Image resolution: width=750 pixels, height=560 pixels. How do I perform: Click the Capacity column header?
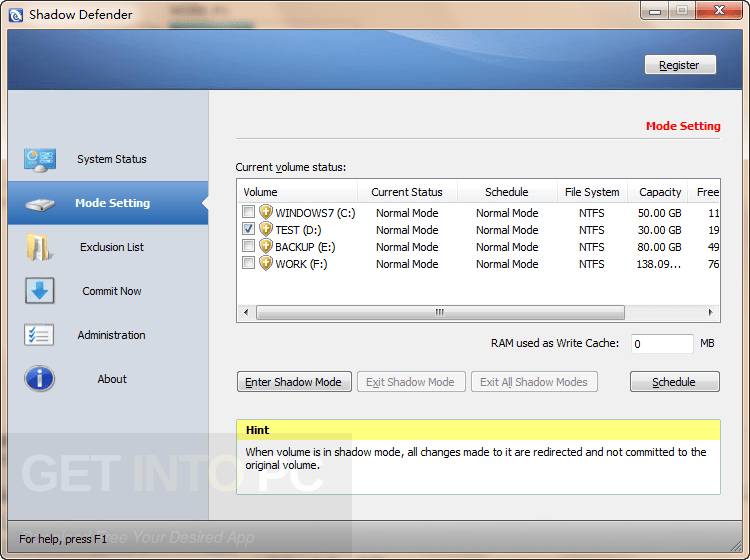coord(658,192)
